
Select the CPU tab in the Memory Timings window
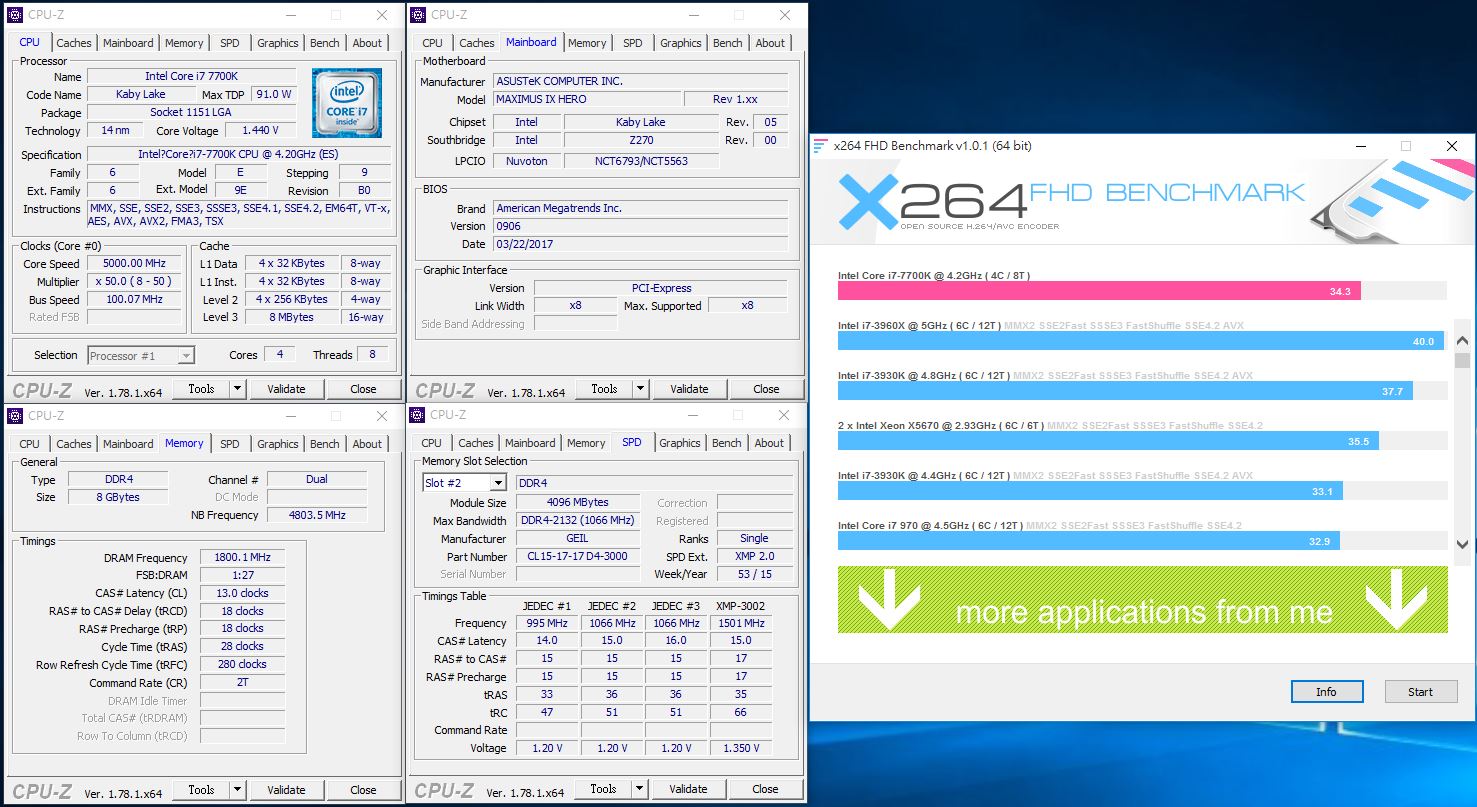coord(30,444)
